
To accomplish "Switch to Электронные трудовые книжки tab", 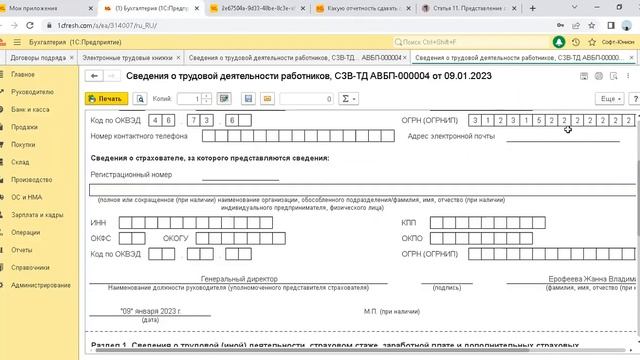I will [x=127, y=58].
